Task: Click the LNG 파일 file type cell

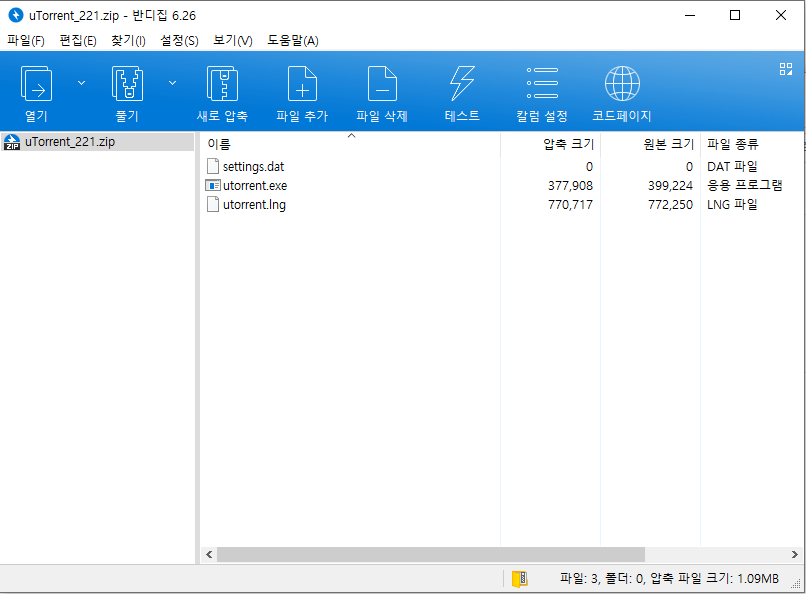Action: (x=732, y=205)
